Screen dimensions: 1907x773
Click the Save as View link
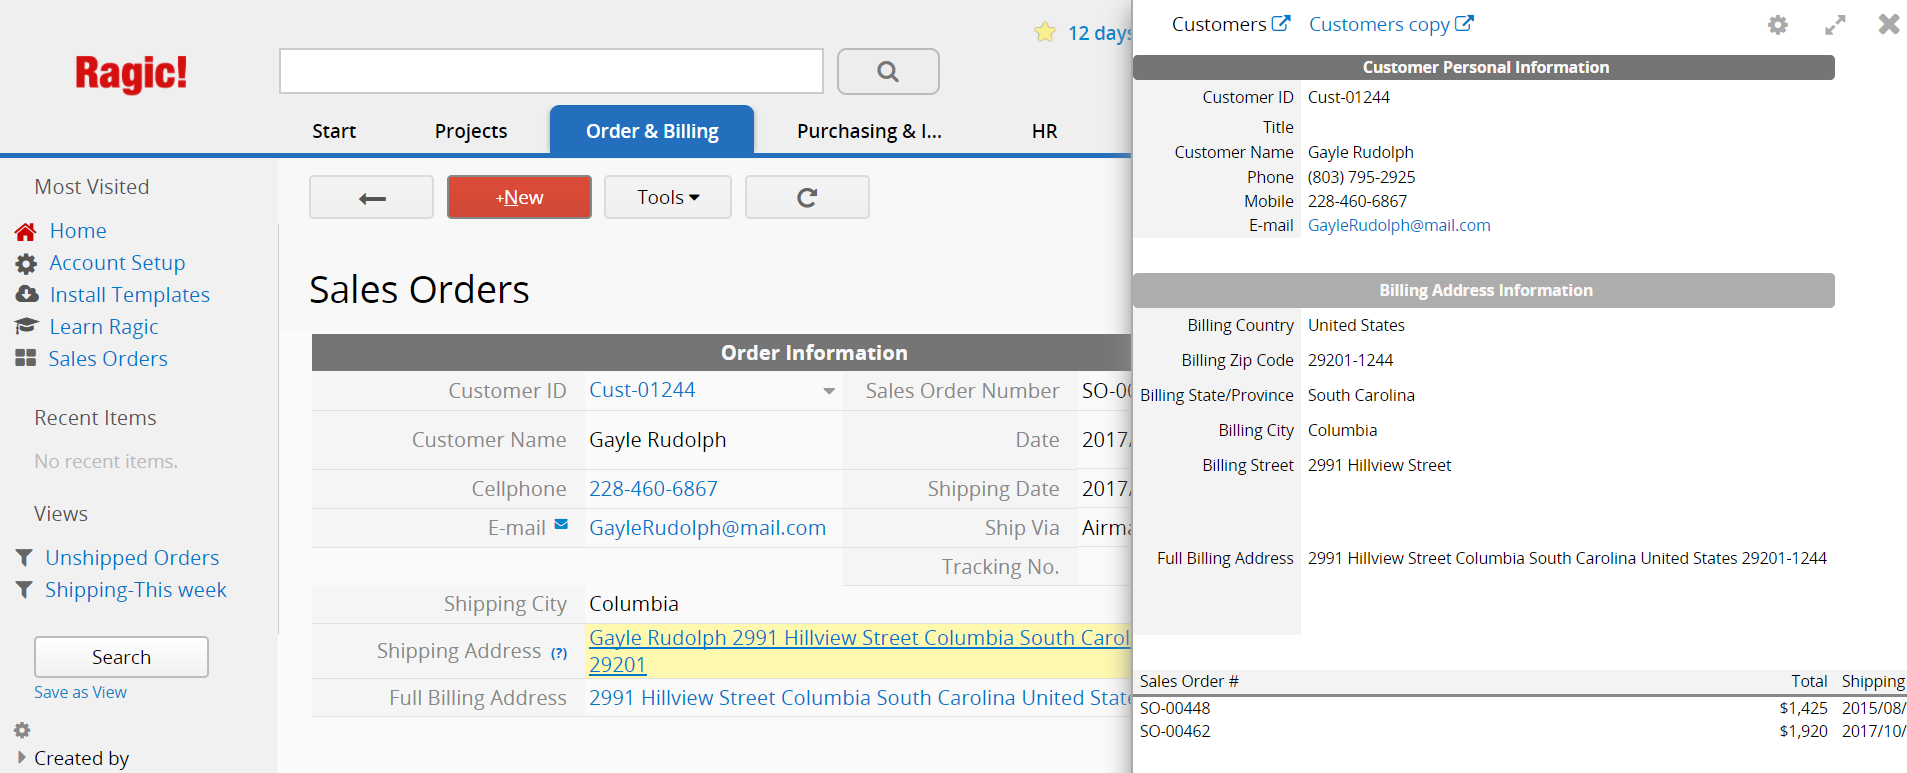pos(80,692)
